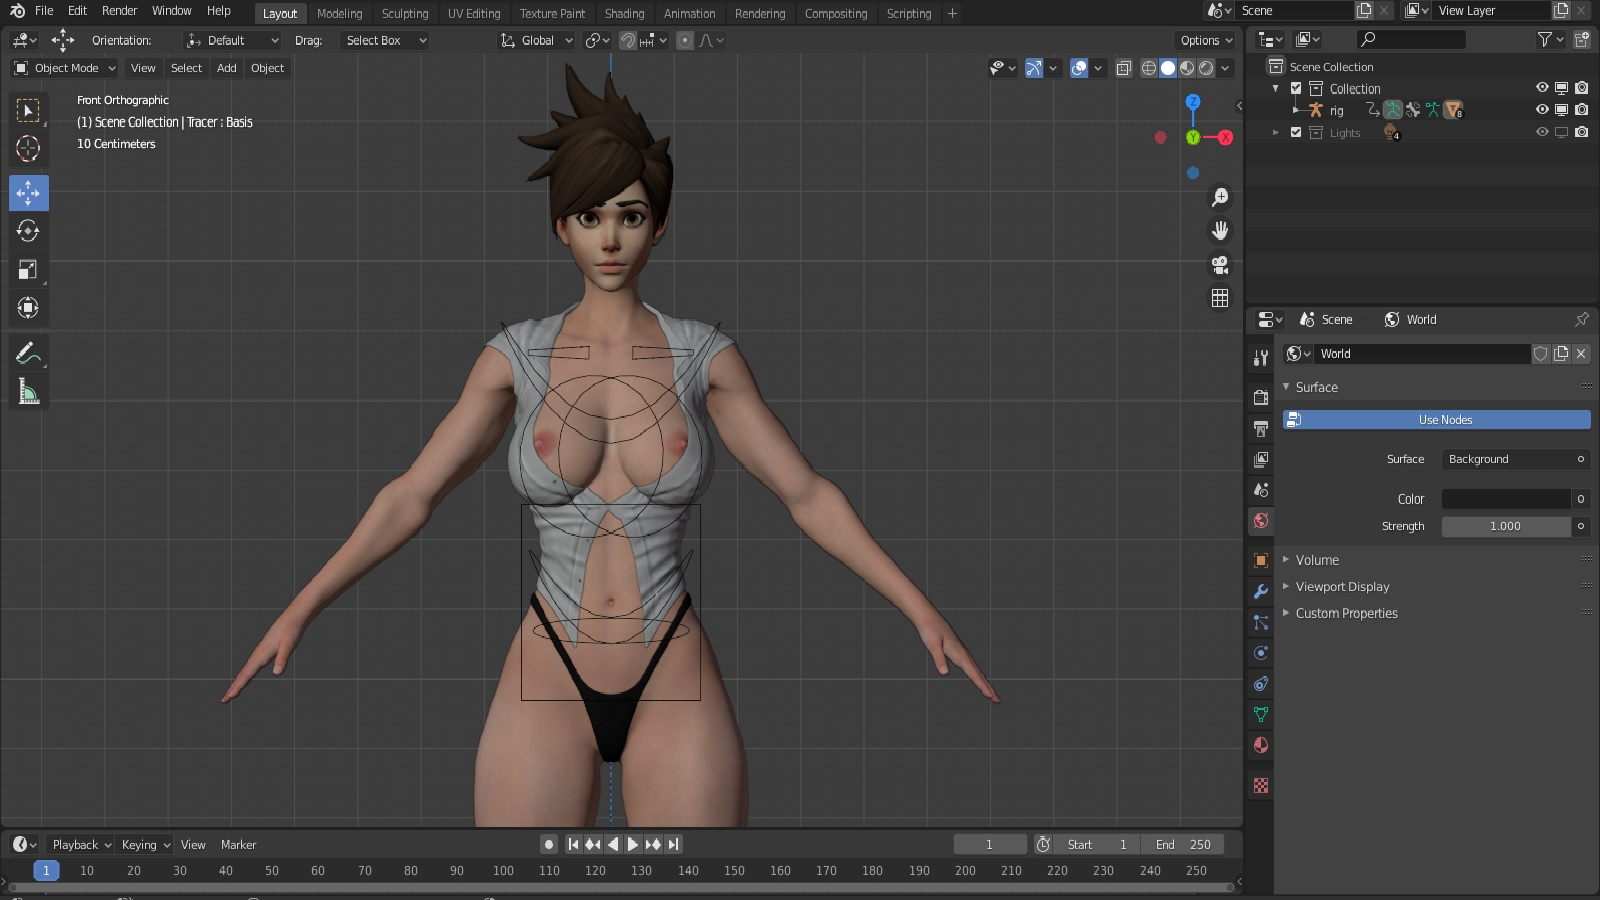Open the Object Constraints properties tab

[x=1261, y=684]
